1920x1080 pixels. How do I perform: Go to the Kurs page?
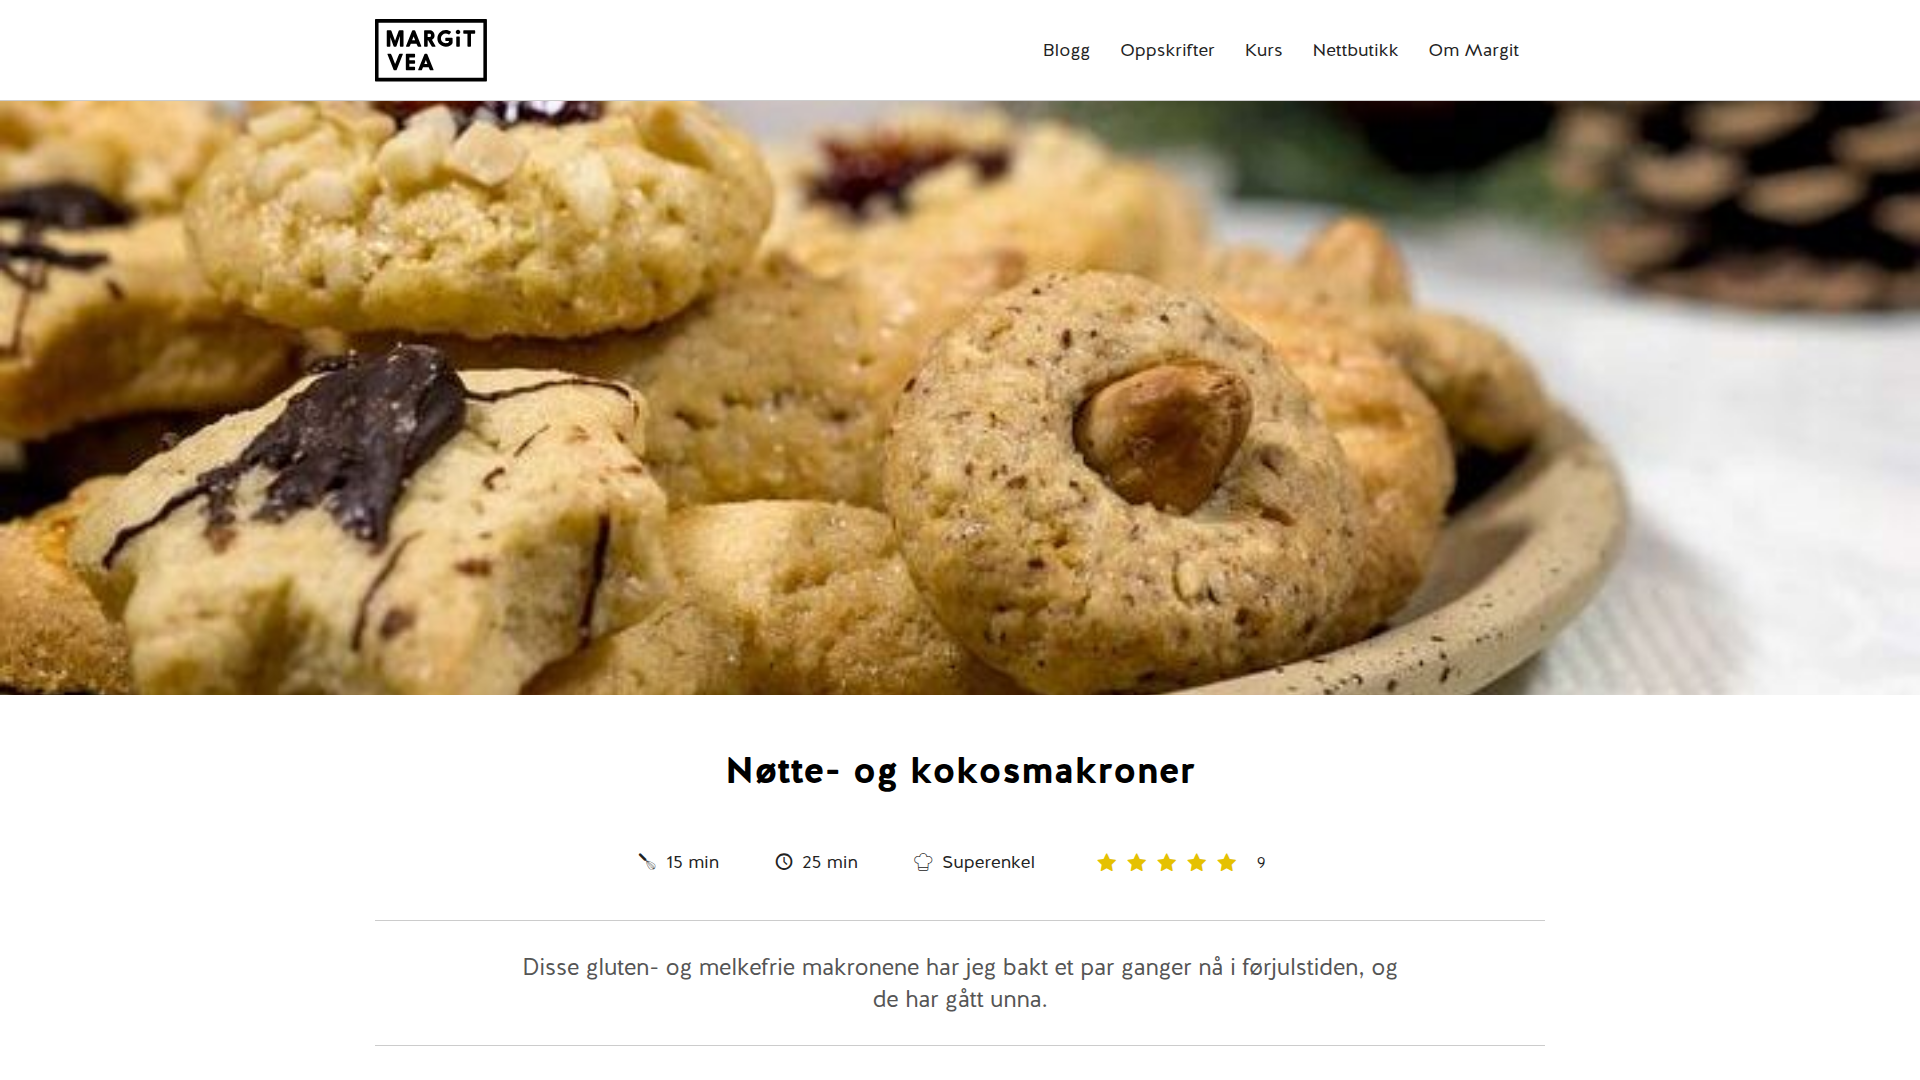click(x=1263, y=50)
